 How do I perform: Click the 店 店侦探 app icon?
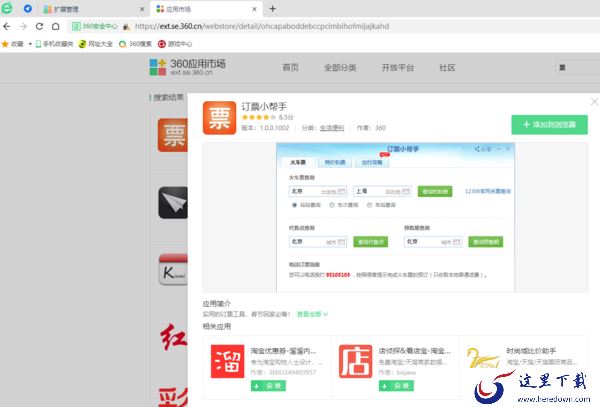(355, 361)
